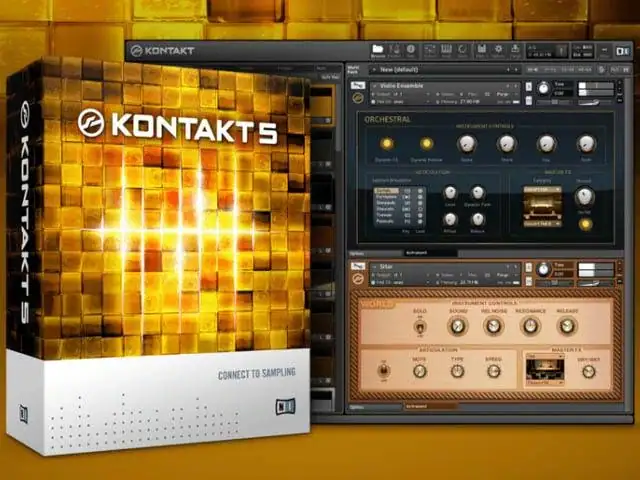This screenshot has width=640, height=480.
Task: Select the Options tab under Sitar panel
Action: pos(375,407)
